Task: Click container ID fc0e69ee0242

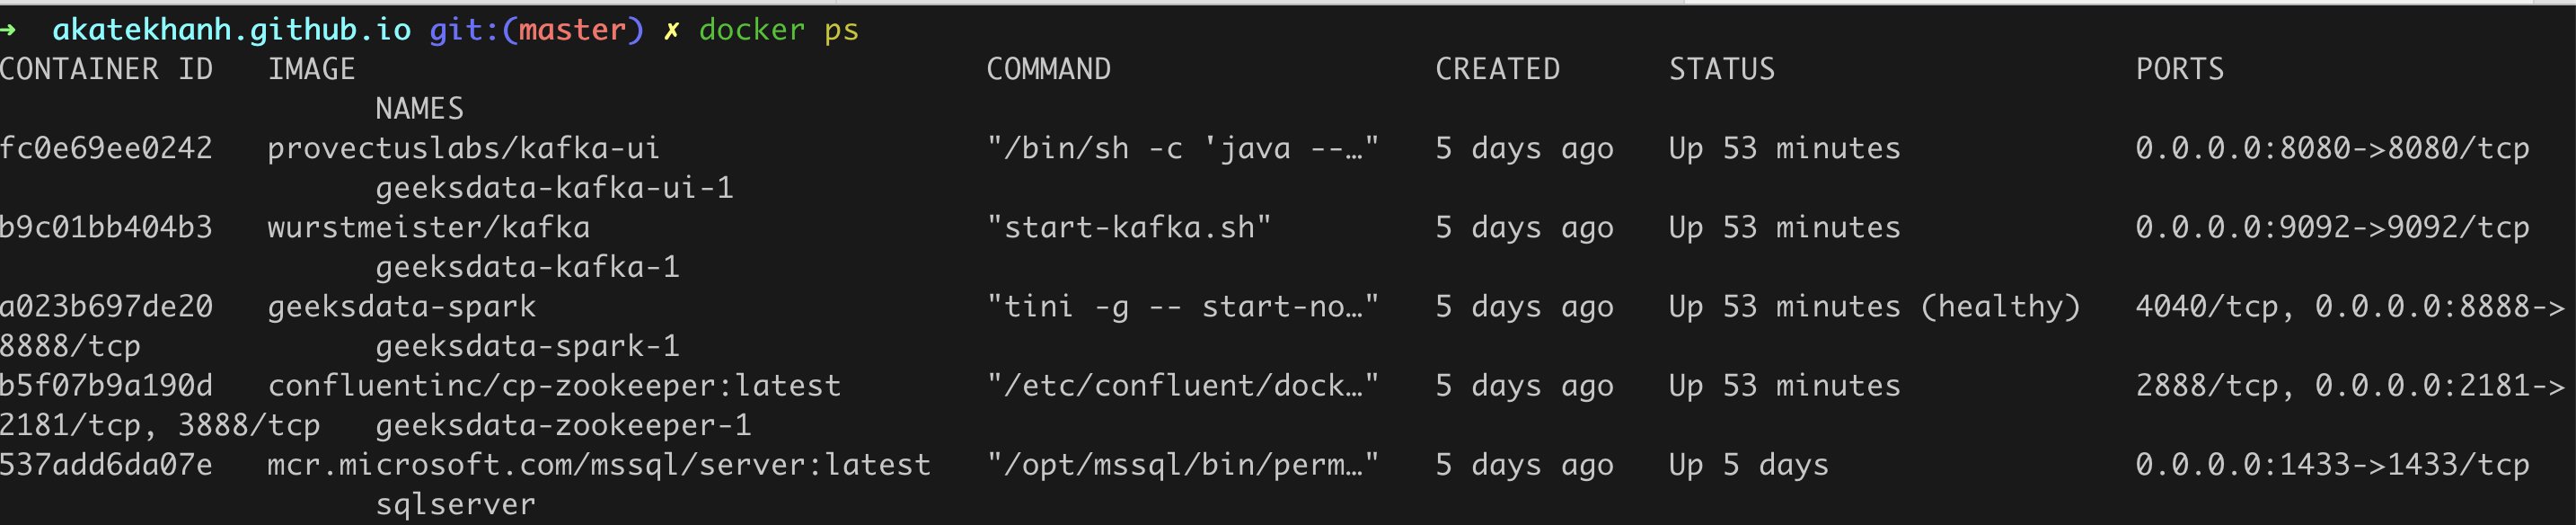Action: coord(107,148)
